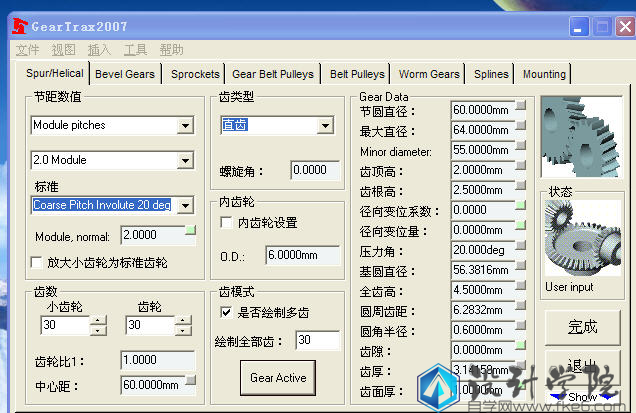Screen dimensions: 636x413
Task: Open the 工具 menu
Action: click(x=135, y=49)
